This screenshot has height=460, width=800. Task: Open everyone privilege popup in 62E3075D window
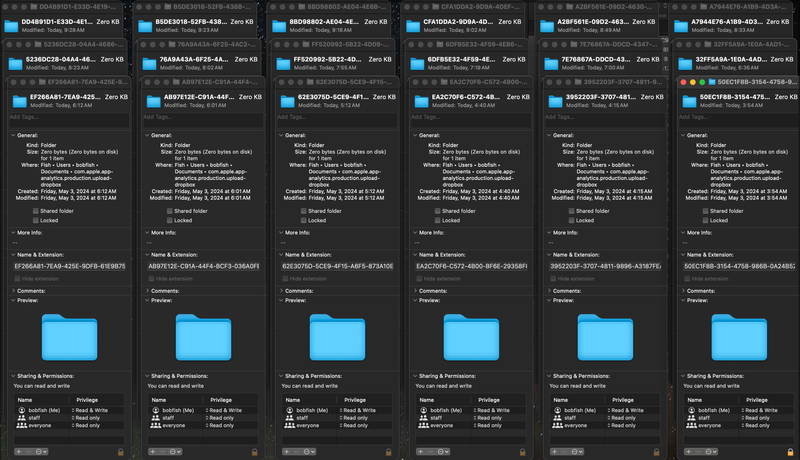pos(353,425)
